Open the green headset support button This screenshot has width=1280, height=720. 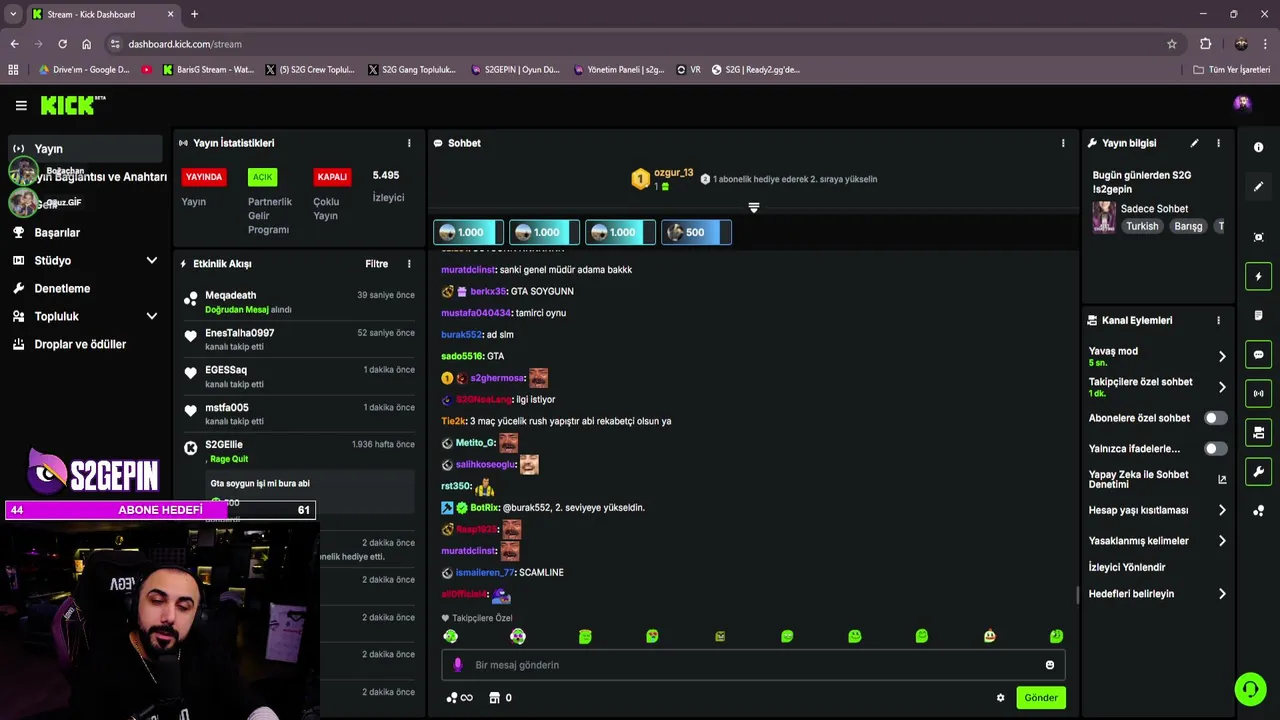click(1250, 689)
